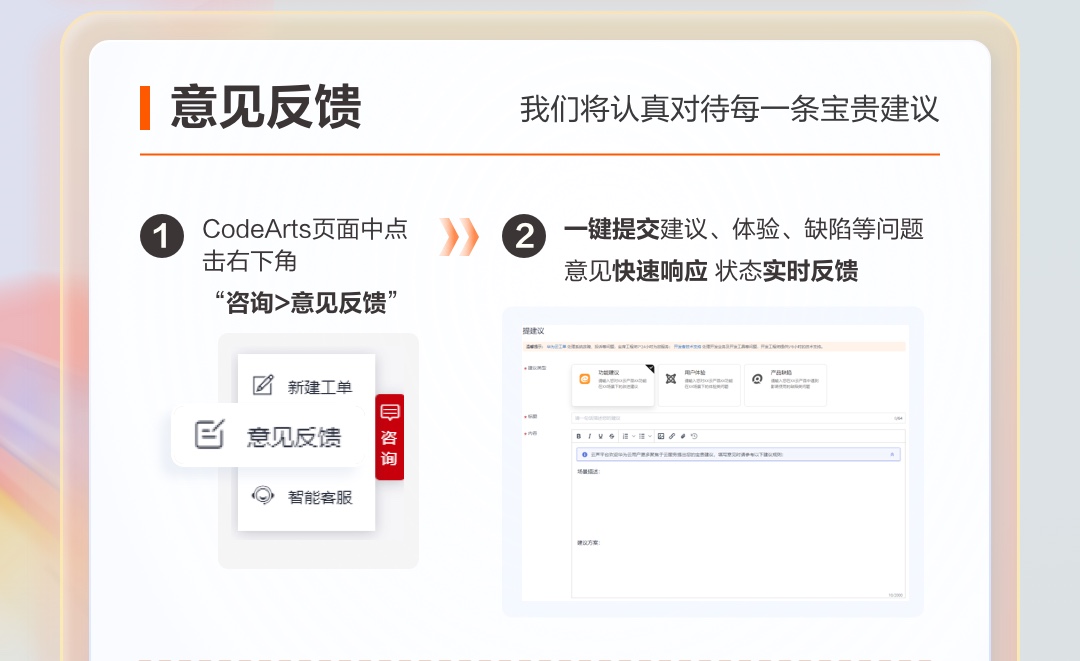
Task: Focus the suggestion title input field
Action: [x=738, y=418]
